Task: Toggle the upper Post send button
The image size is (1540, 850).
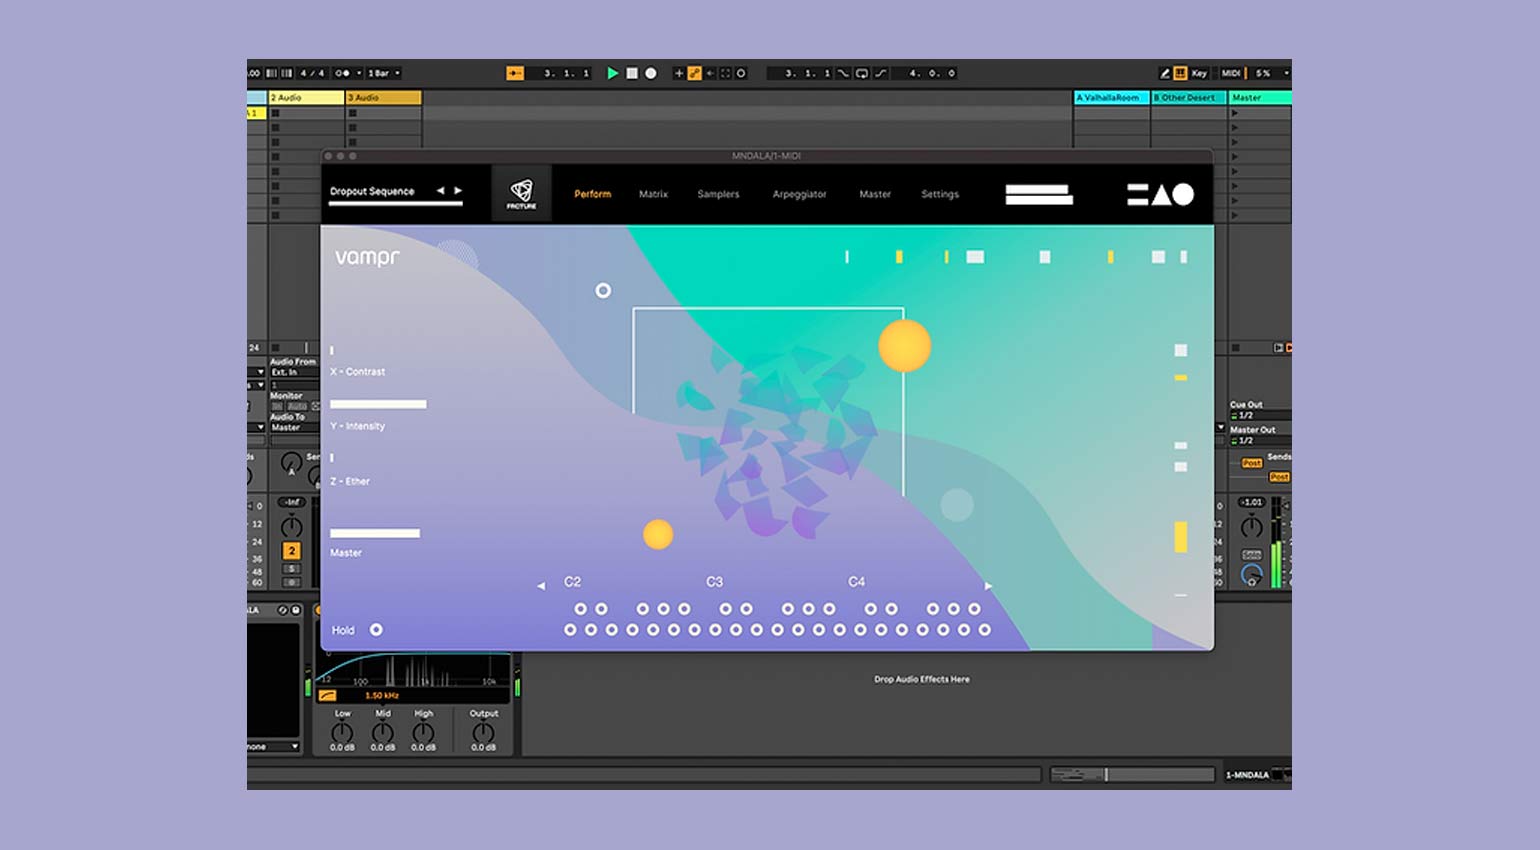Action: (x=1252, y=463)
